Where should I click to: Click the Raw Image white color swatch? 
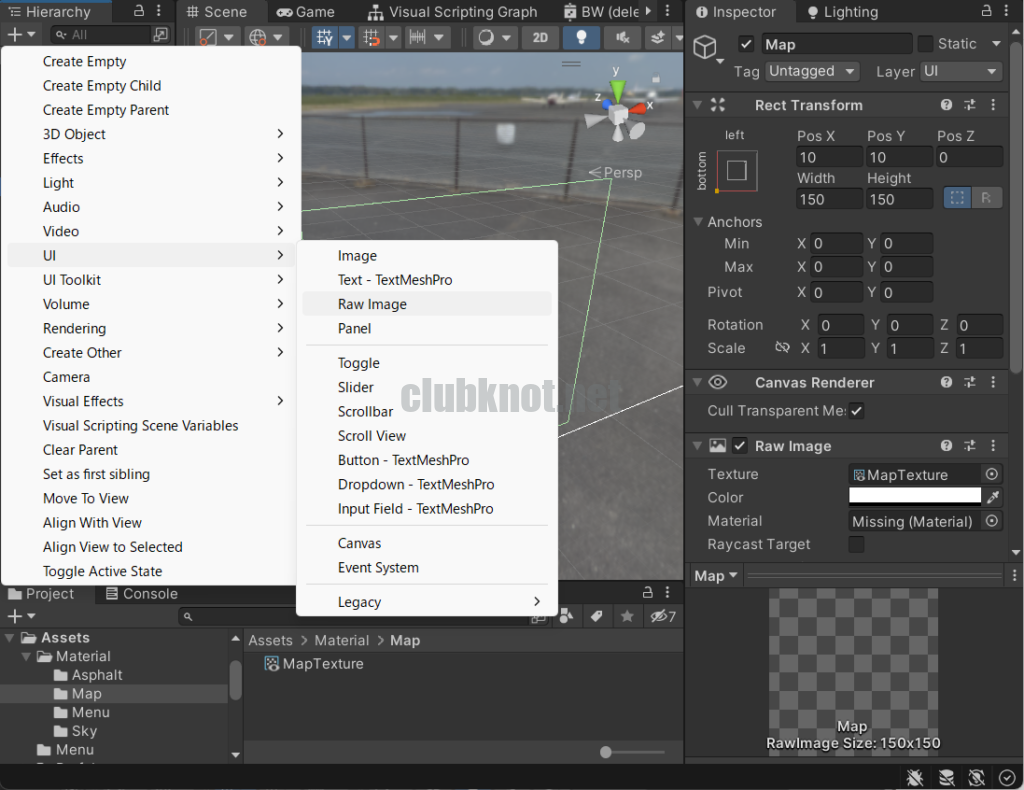coord(914,497)
